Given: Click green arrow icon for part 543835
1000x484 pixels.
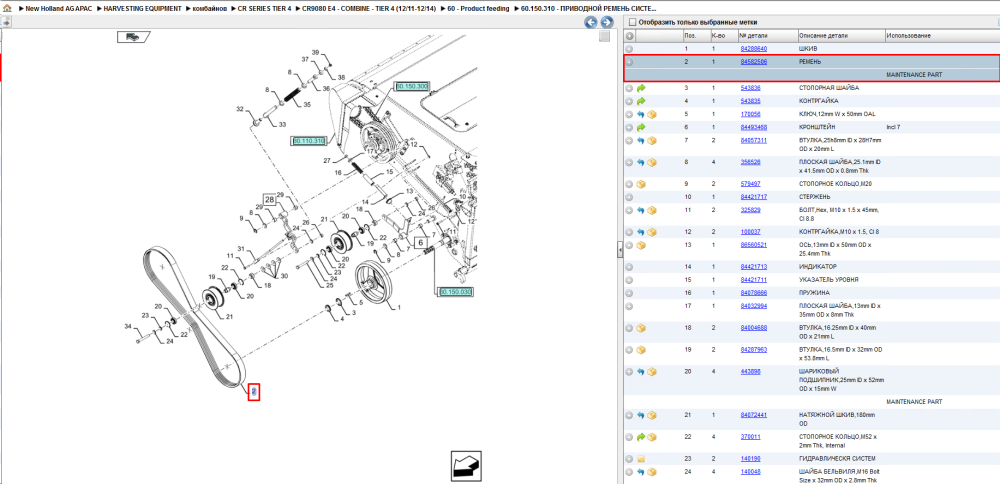Looking at the screenshot, I should click(x=641, y=101).
